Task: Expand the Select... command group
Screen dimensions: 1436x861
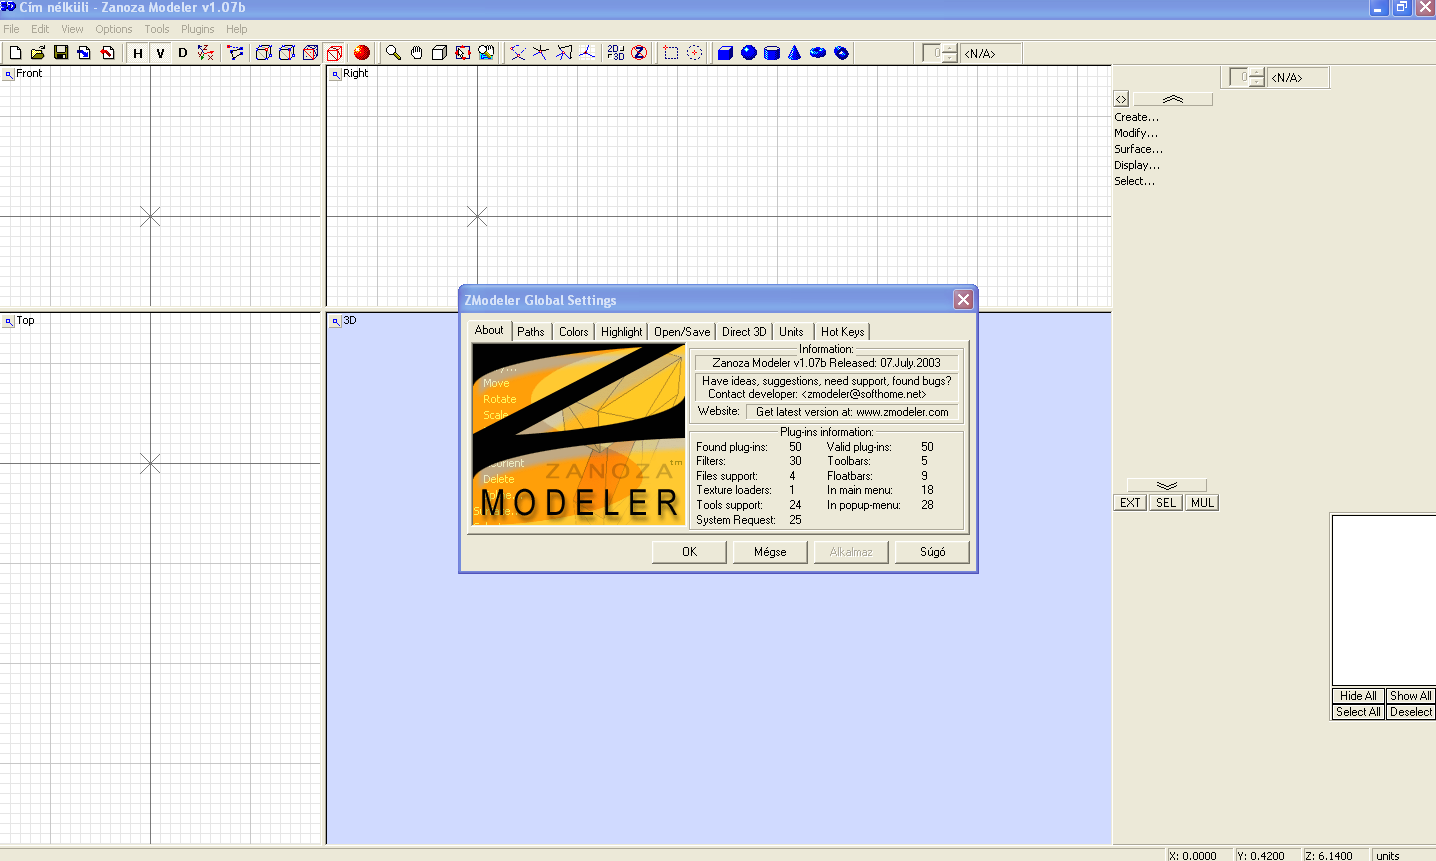Action: click(1135, 181)
